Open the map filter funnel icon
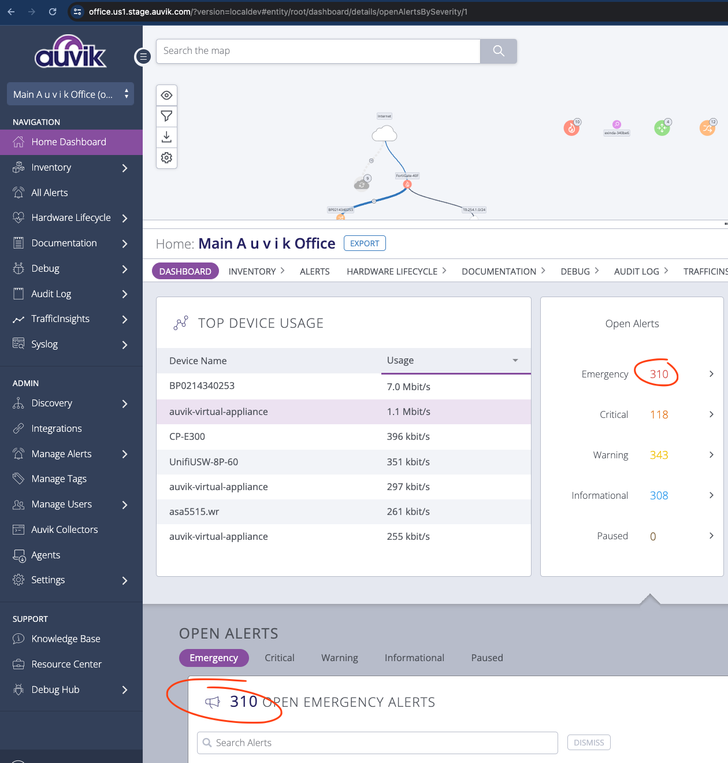The image size is (728, 763). (166, 116)
